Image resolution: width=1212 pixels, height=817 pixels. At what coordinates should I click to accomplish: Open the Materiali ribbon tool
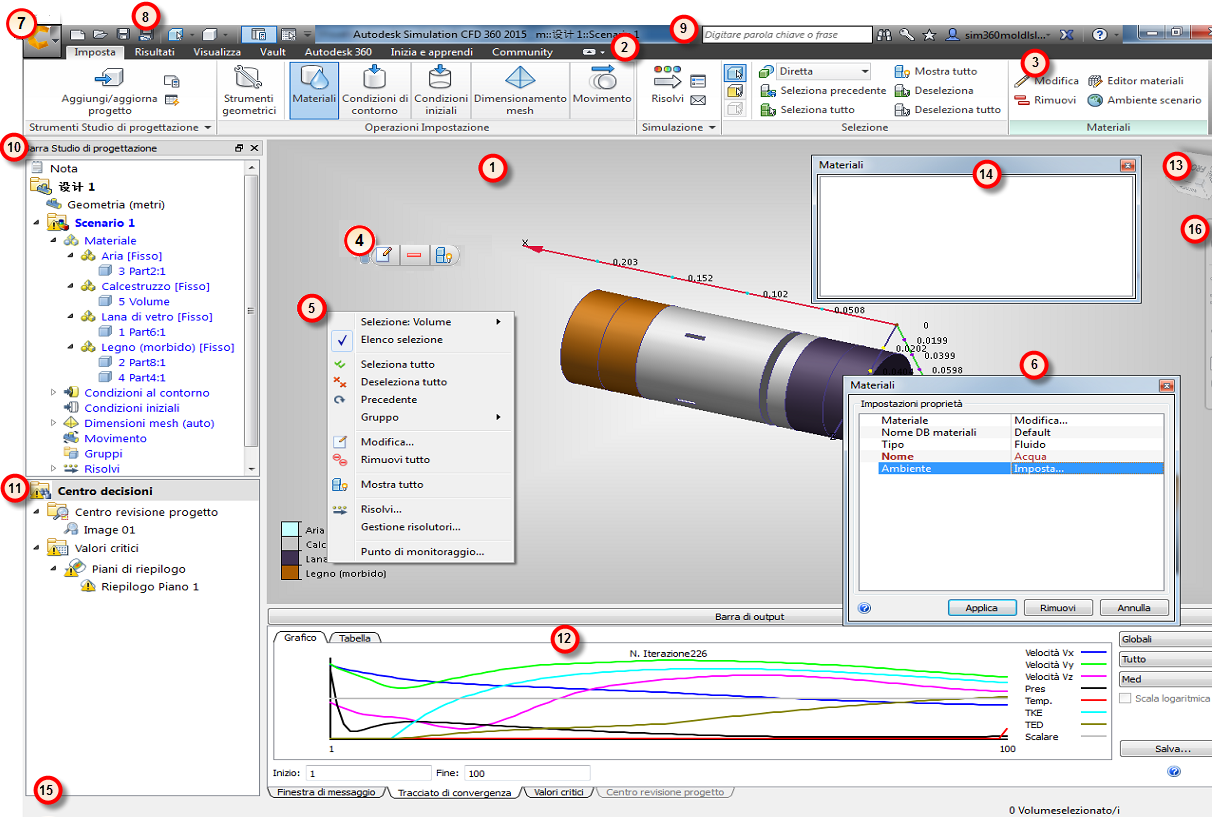pyautogui.click(x=314, y=90)
